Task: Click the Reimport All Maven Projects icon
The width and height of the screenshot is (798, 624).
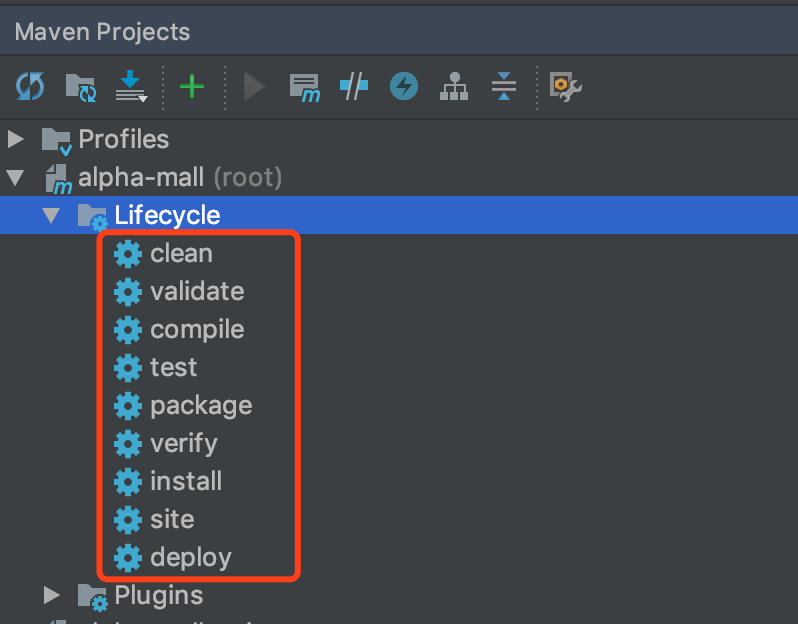Action: (x=30, y=87)
